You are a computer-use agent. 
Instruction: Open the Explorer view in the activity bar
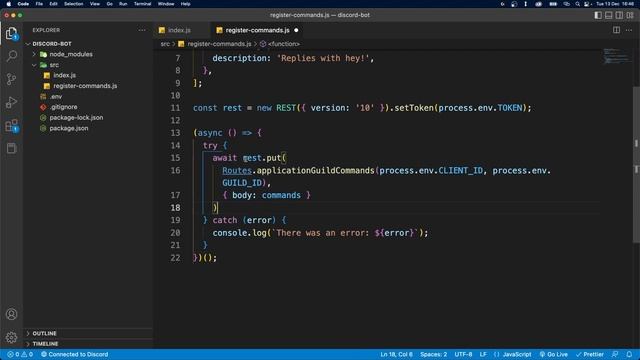(11, 33)
